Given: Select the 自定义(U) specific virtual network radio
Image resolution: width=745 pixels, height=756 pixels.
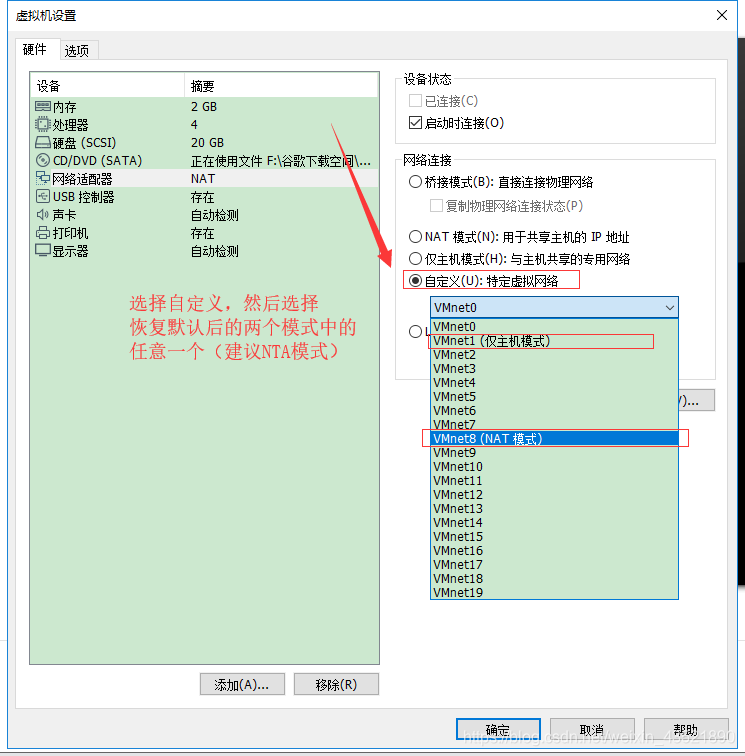Looking at the screenshot, I should click(415, 281).
